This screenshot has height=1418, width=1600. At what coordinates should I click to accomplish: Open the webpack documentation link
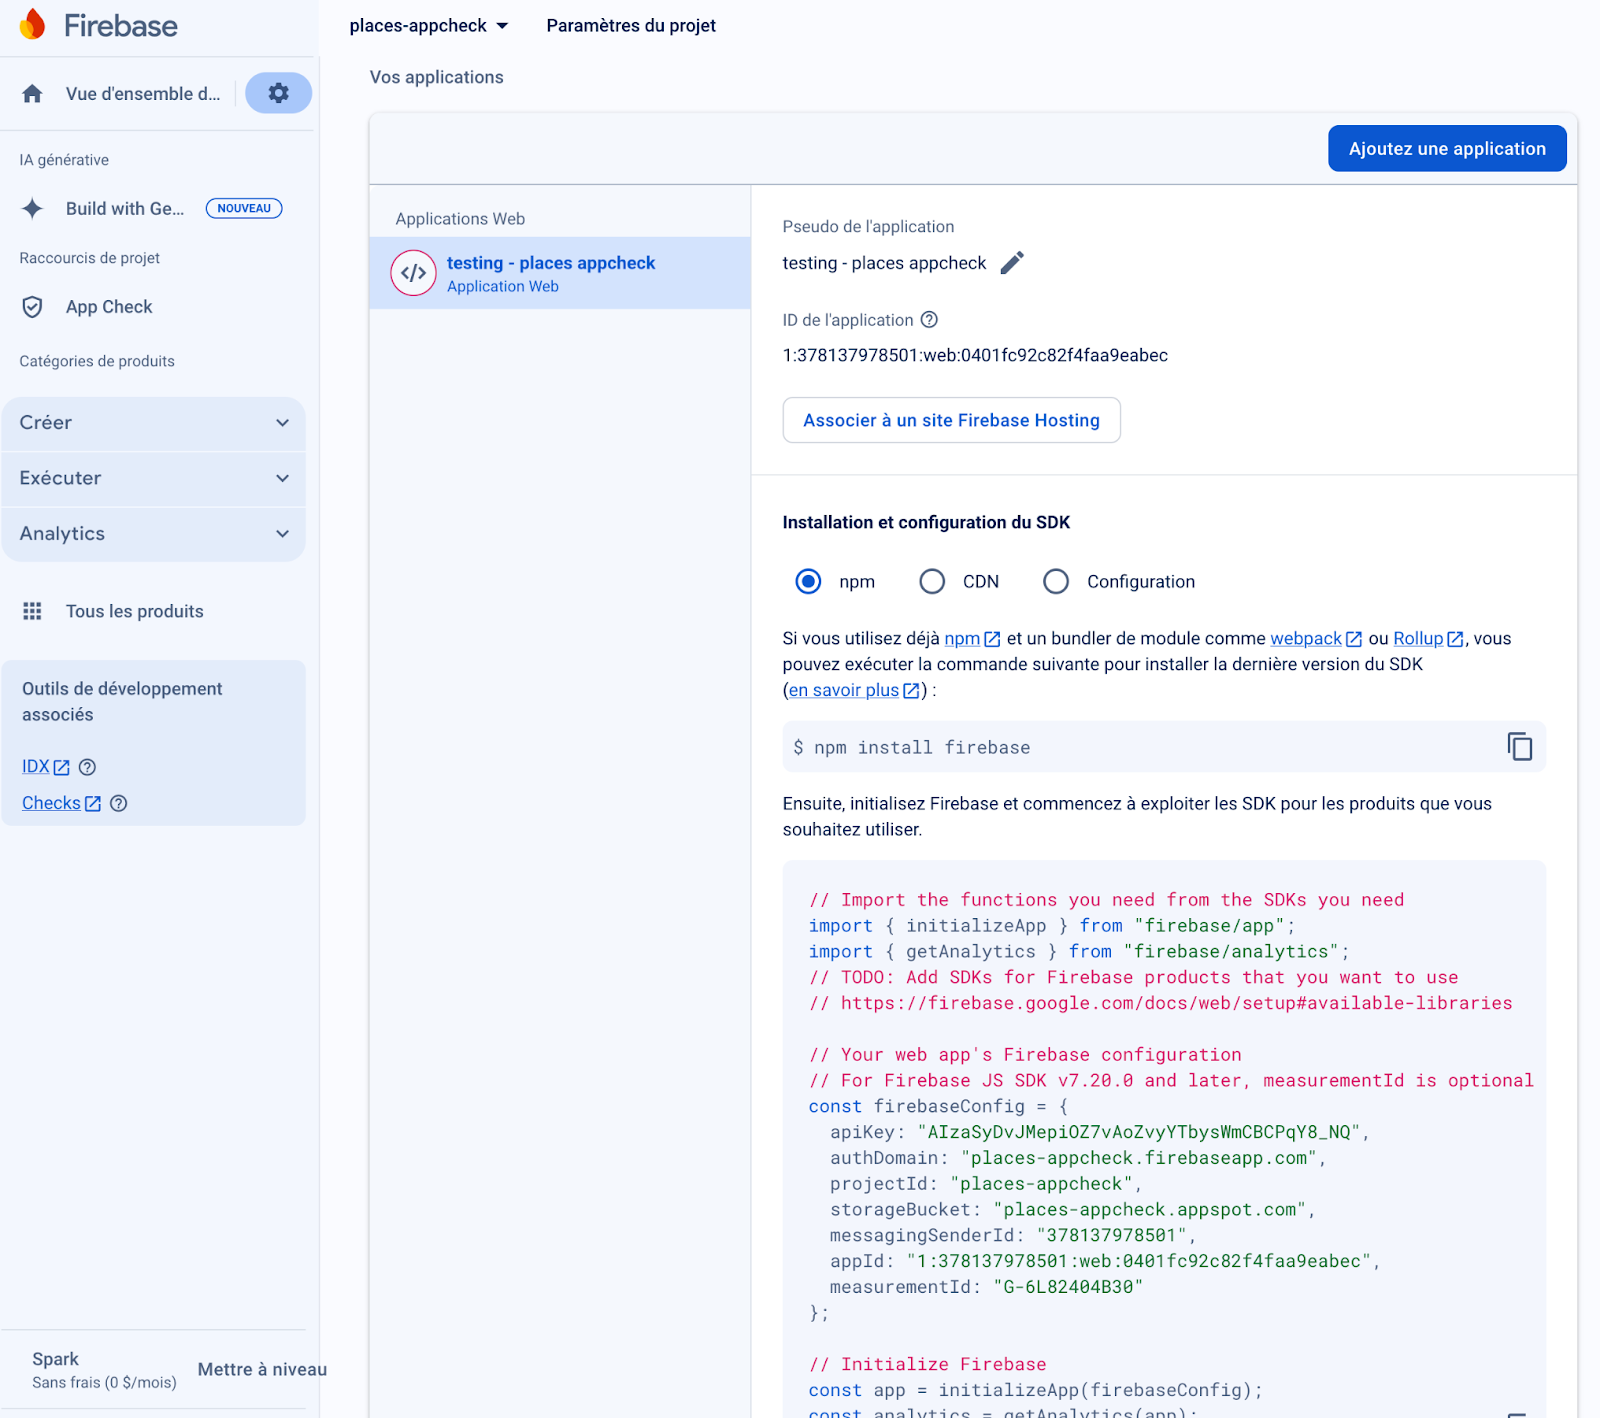pyautogui.click(x=1305, y=638)
